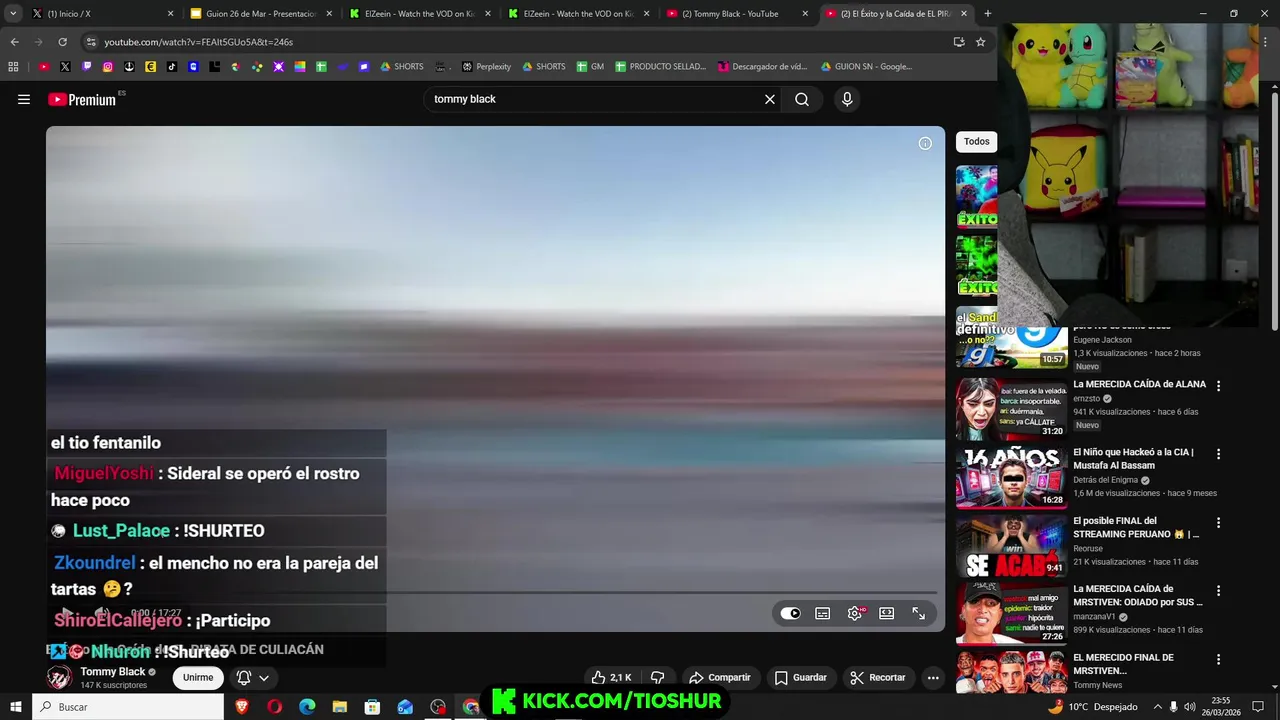
Task: Start voice search with microphone icon
Action: [x=847, y=99]
